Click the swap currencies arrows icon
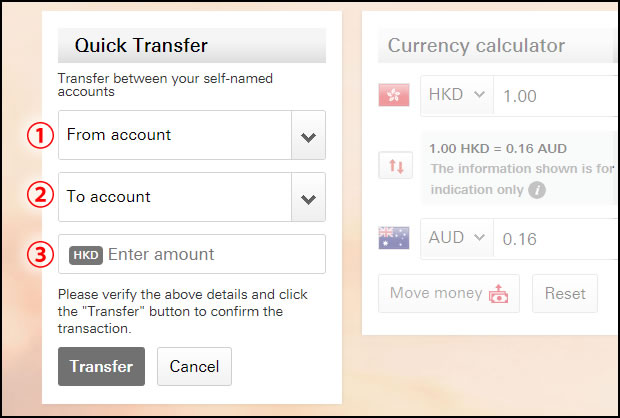The width and height of the screenshot is (620, 418). 396,165
